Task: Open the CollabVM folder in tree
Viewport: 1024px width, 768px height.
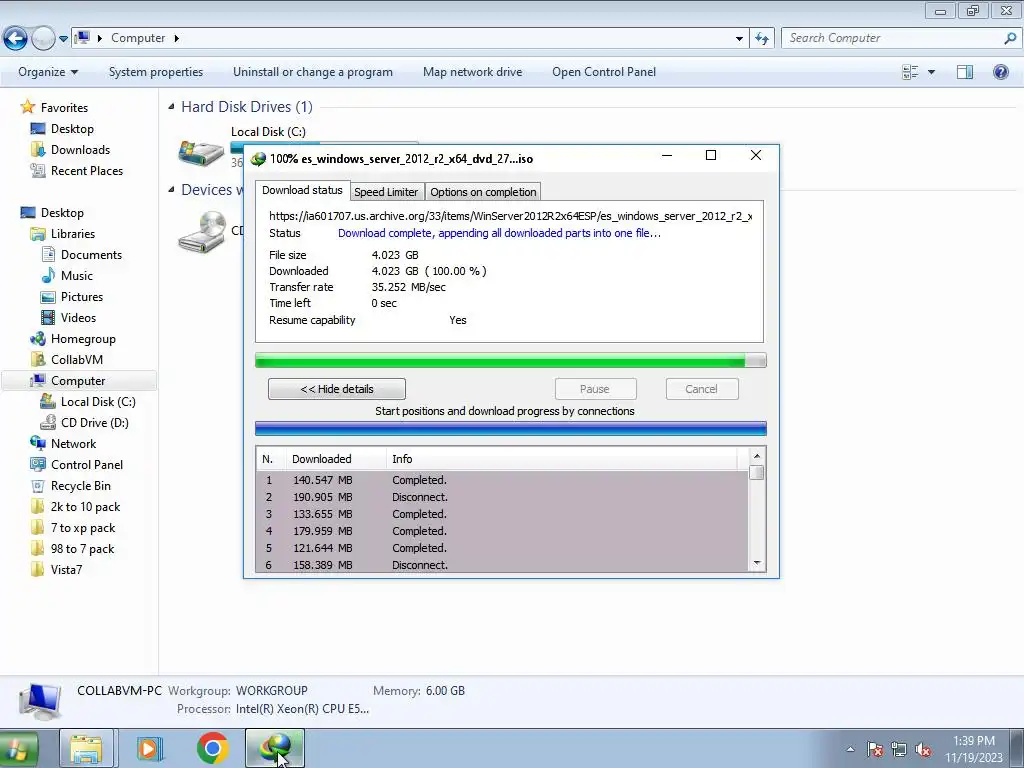Action: [67, 360]
